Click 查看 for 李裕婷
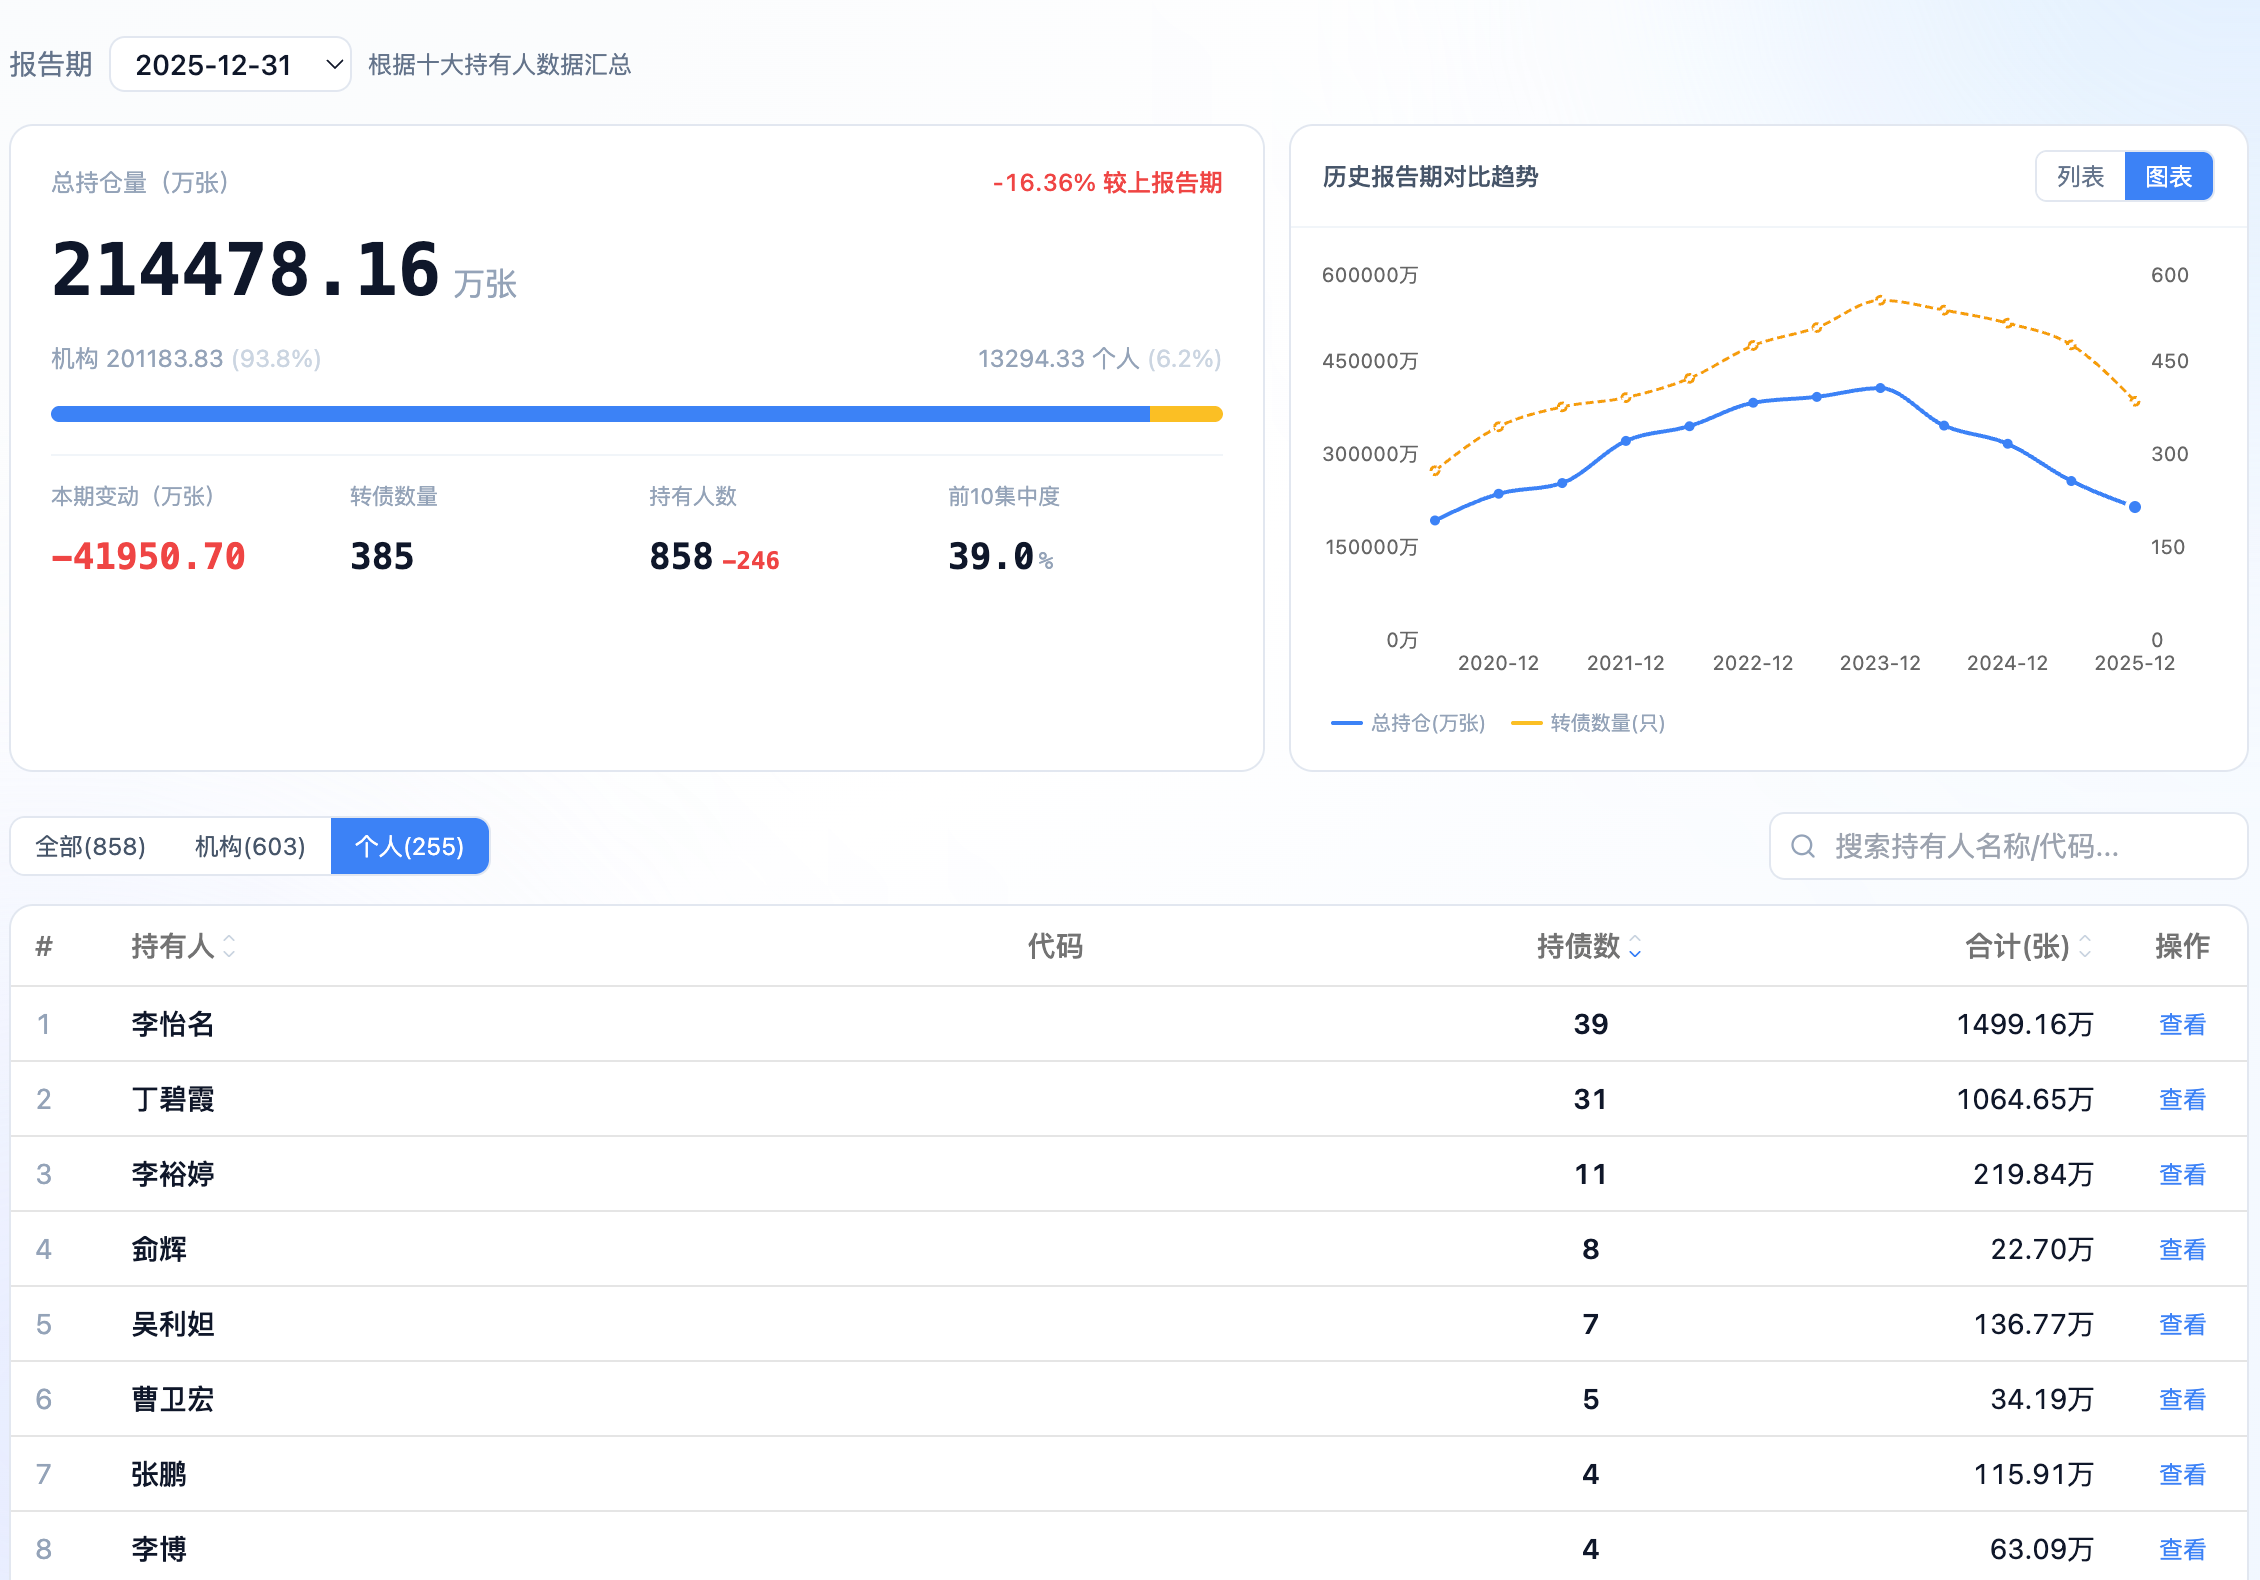Image resolution: width=2260 pixels, height=1580 pixels. pos(2182,1174)
